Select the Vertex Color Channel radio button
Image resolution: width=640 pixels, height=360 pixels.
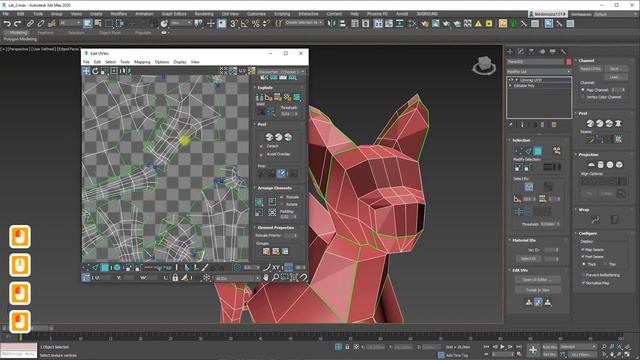click(x=583, y=97)
